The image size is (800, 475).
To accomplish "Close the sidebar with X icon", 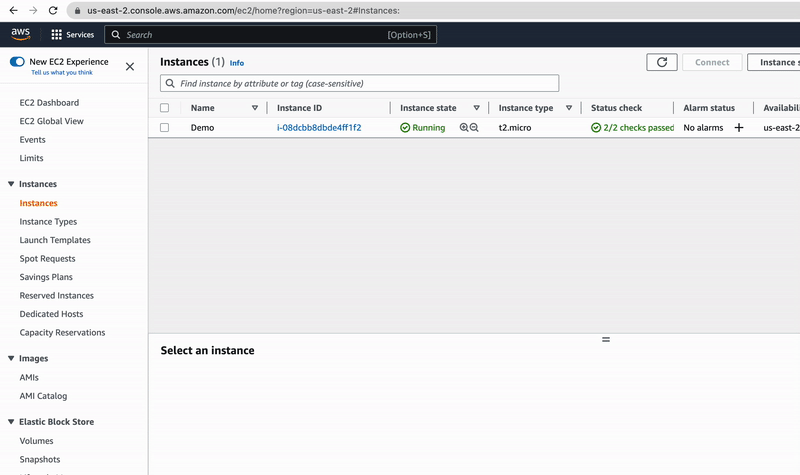I will click(130, 67).
